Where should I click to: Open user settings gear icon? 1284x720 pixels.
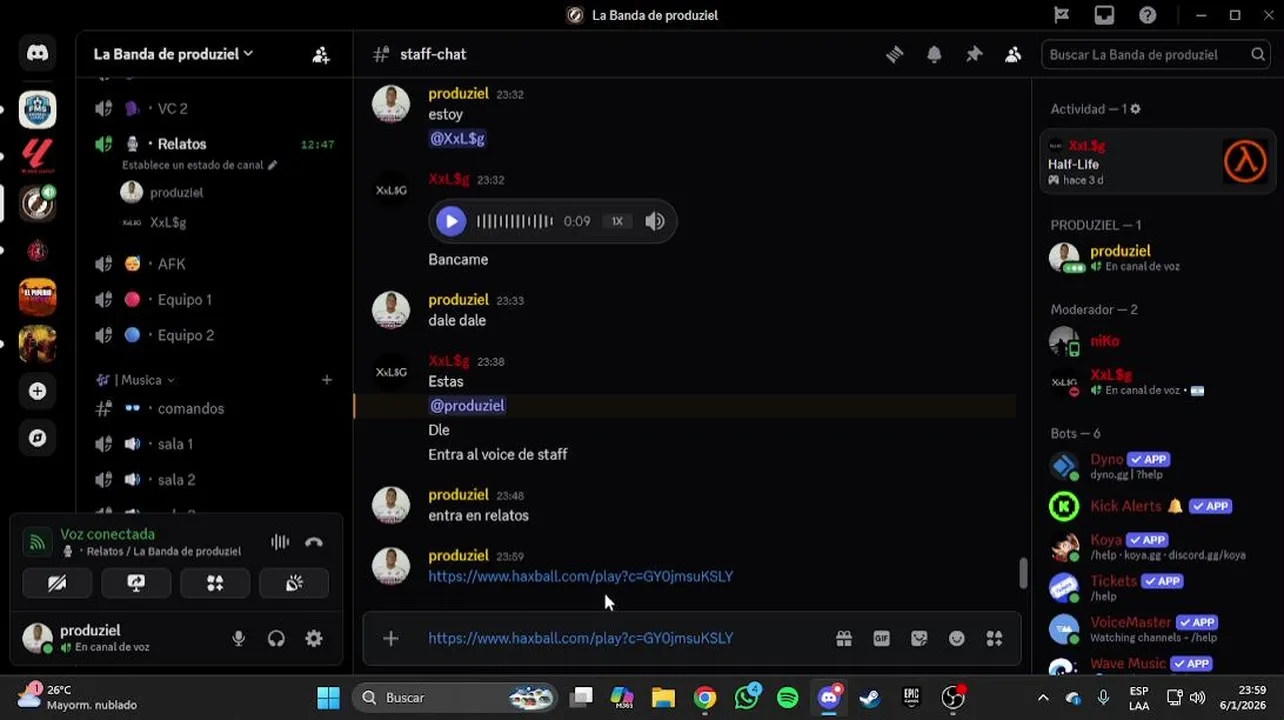click(x=314, y=638)
